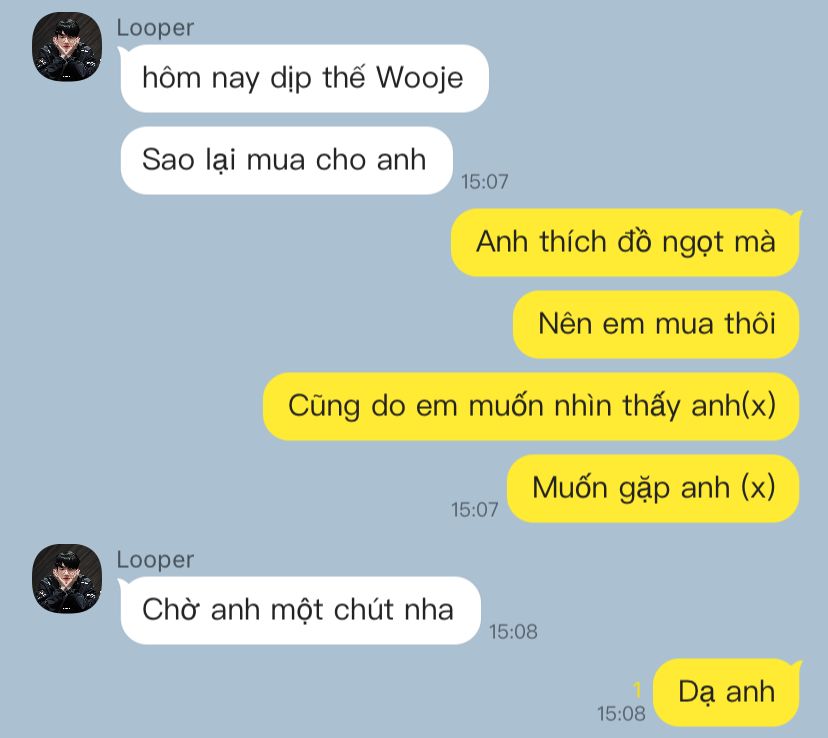Open the Looper sender name above the first message
828x738 pixels.
[155, 28]
